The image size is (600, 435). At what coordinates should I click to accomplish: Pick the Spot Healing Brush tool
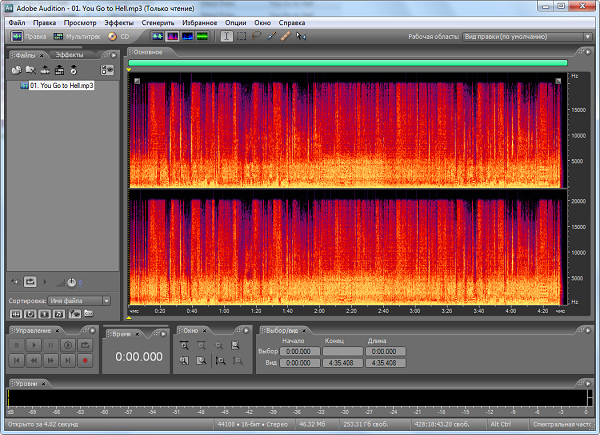(x=286, y=36)
